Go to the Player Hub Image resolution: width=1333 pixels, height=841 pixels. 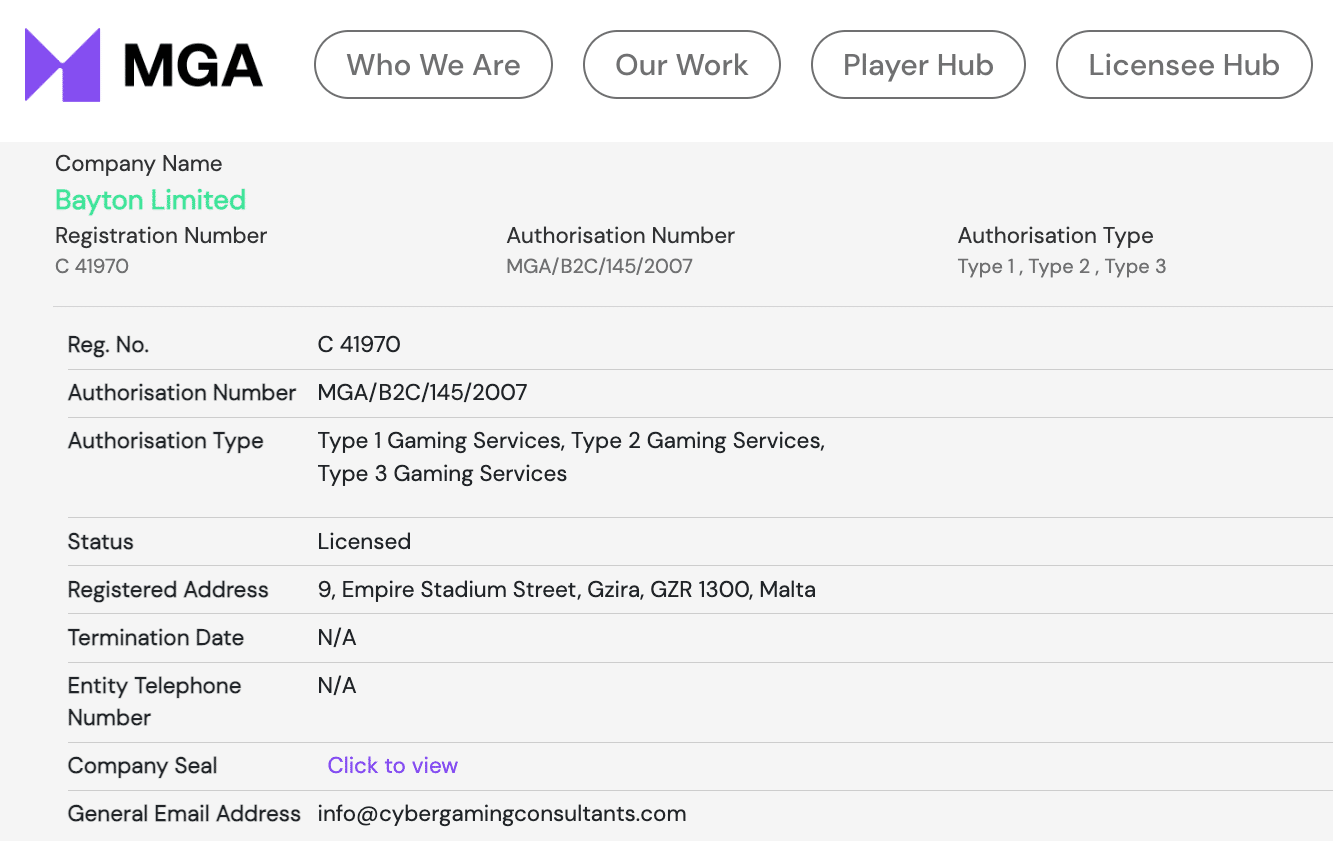918,65
